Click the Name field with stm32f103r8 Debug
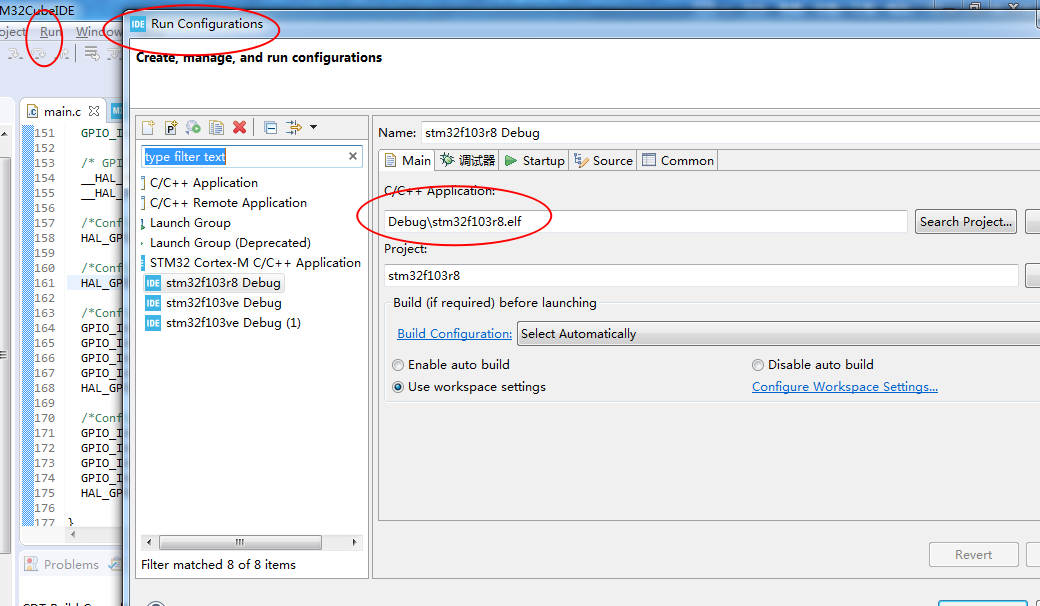Image resolution: width=1040 pixels, height=606 pixels. [730, 133]
